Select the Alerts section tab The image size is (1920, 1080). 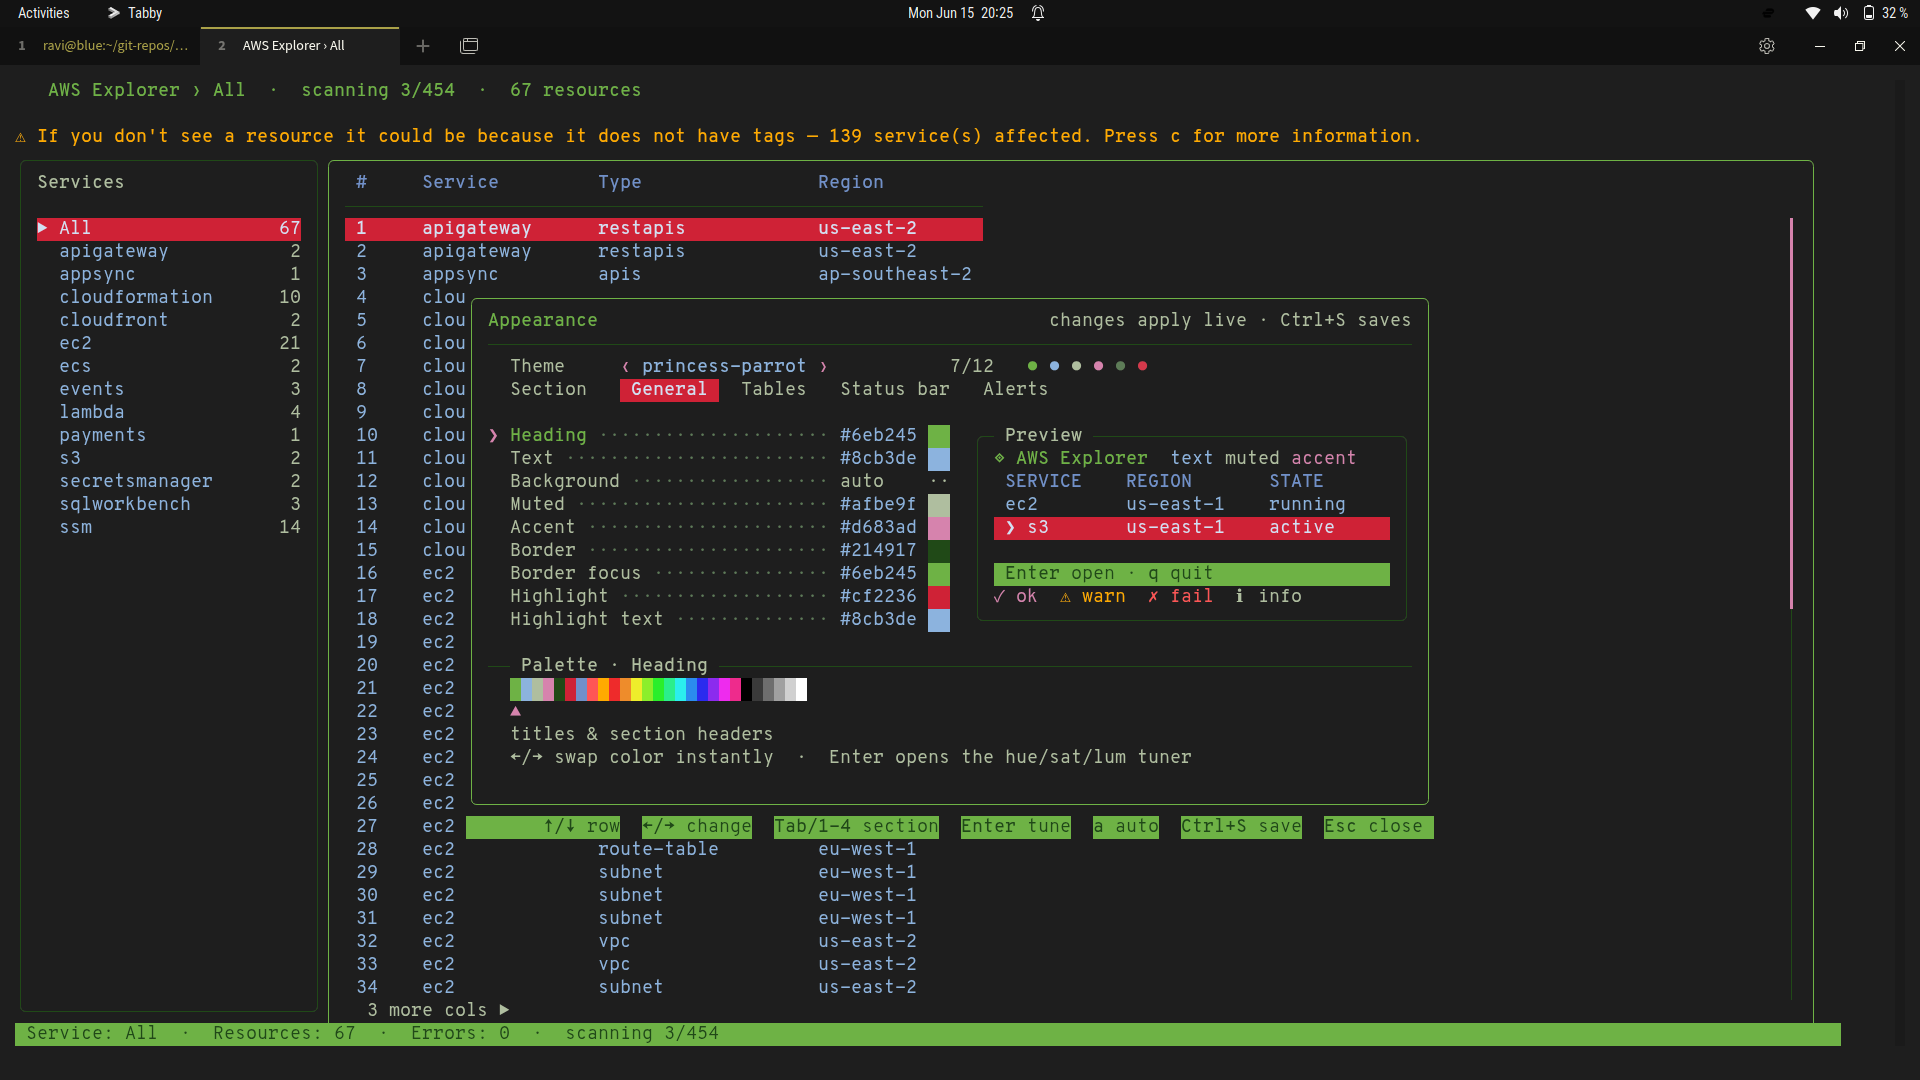click(x=1015, y=389)
